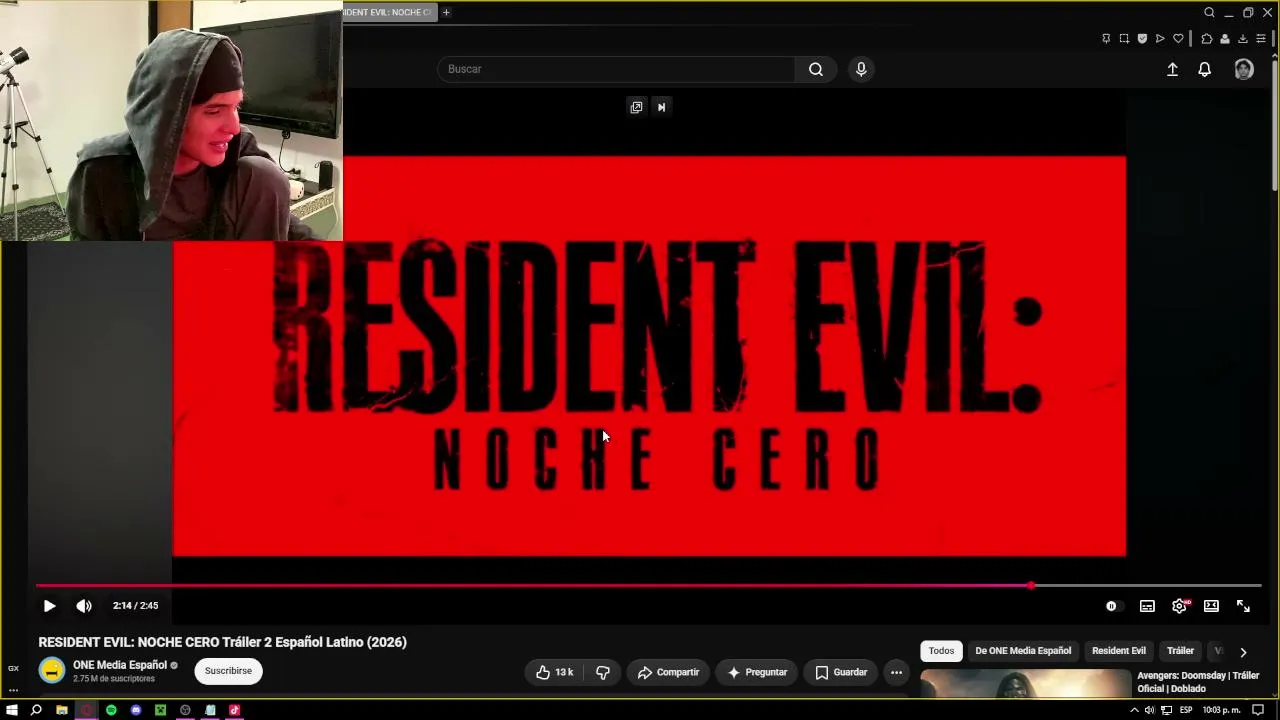Image resolution: width=1280 pixels, height=720 pixels.
Task: Open the upload video arrow icon
Action: click(x=1172, y=69)
